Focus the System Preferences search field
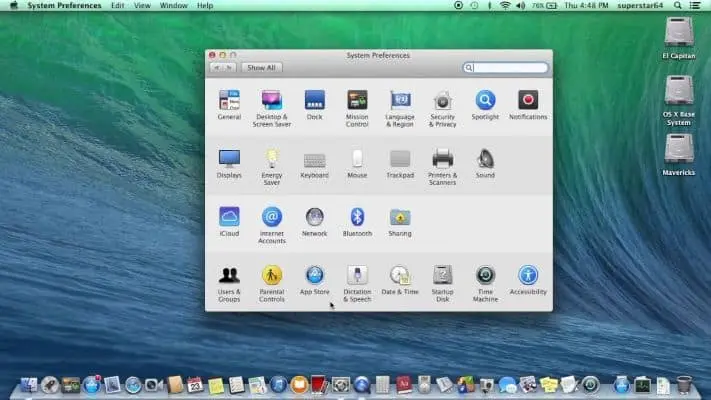Image resolution: width=711 pixels, height=400 pixels. (x=505, y=68)
